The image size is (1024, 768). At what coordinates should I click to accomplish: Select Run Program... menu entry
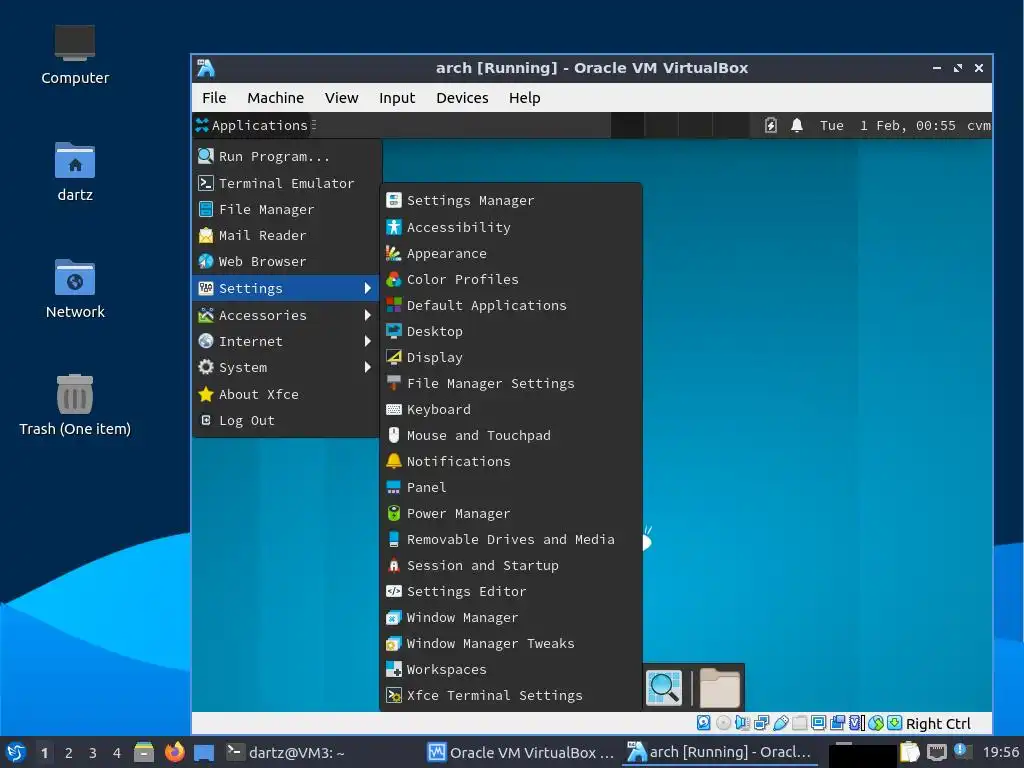[286, 157]
